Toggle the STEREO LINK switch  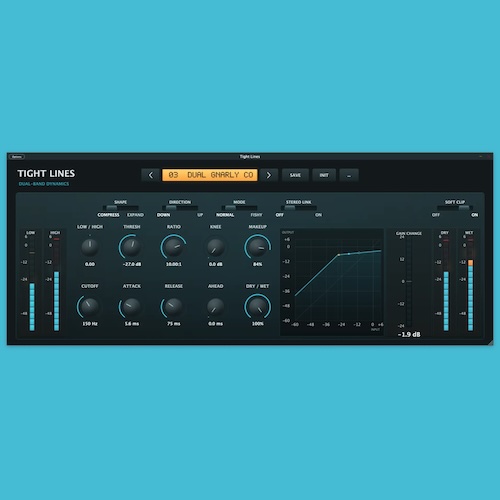(x=299, y=208)
